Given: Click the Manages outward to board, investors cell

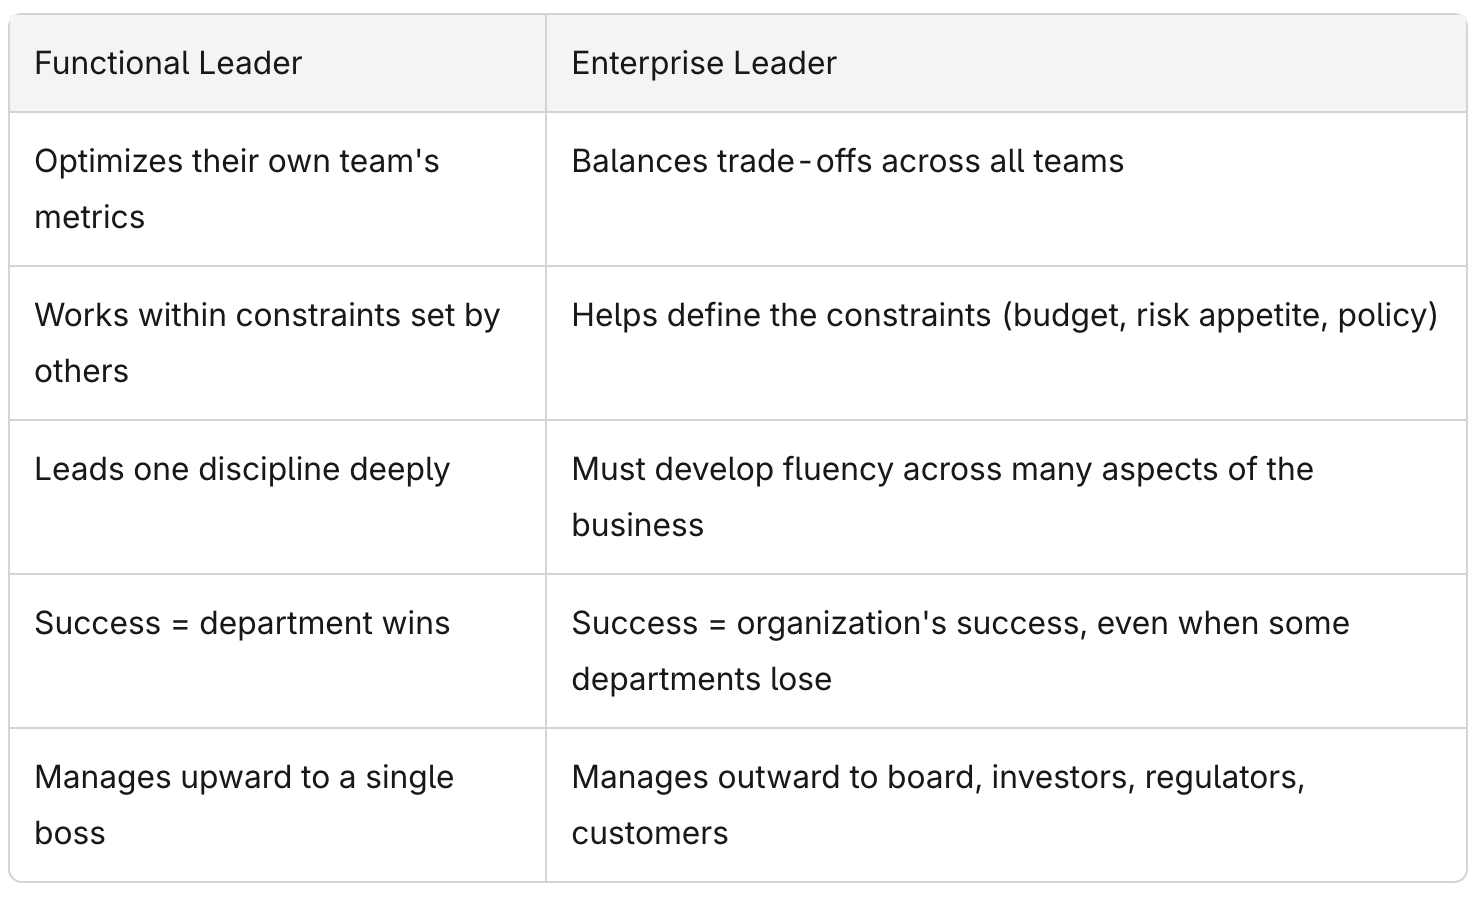Looking at the screenshot, I should (1006, 805).
